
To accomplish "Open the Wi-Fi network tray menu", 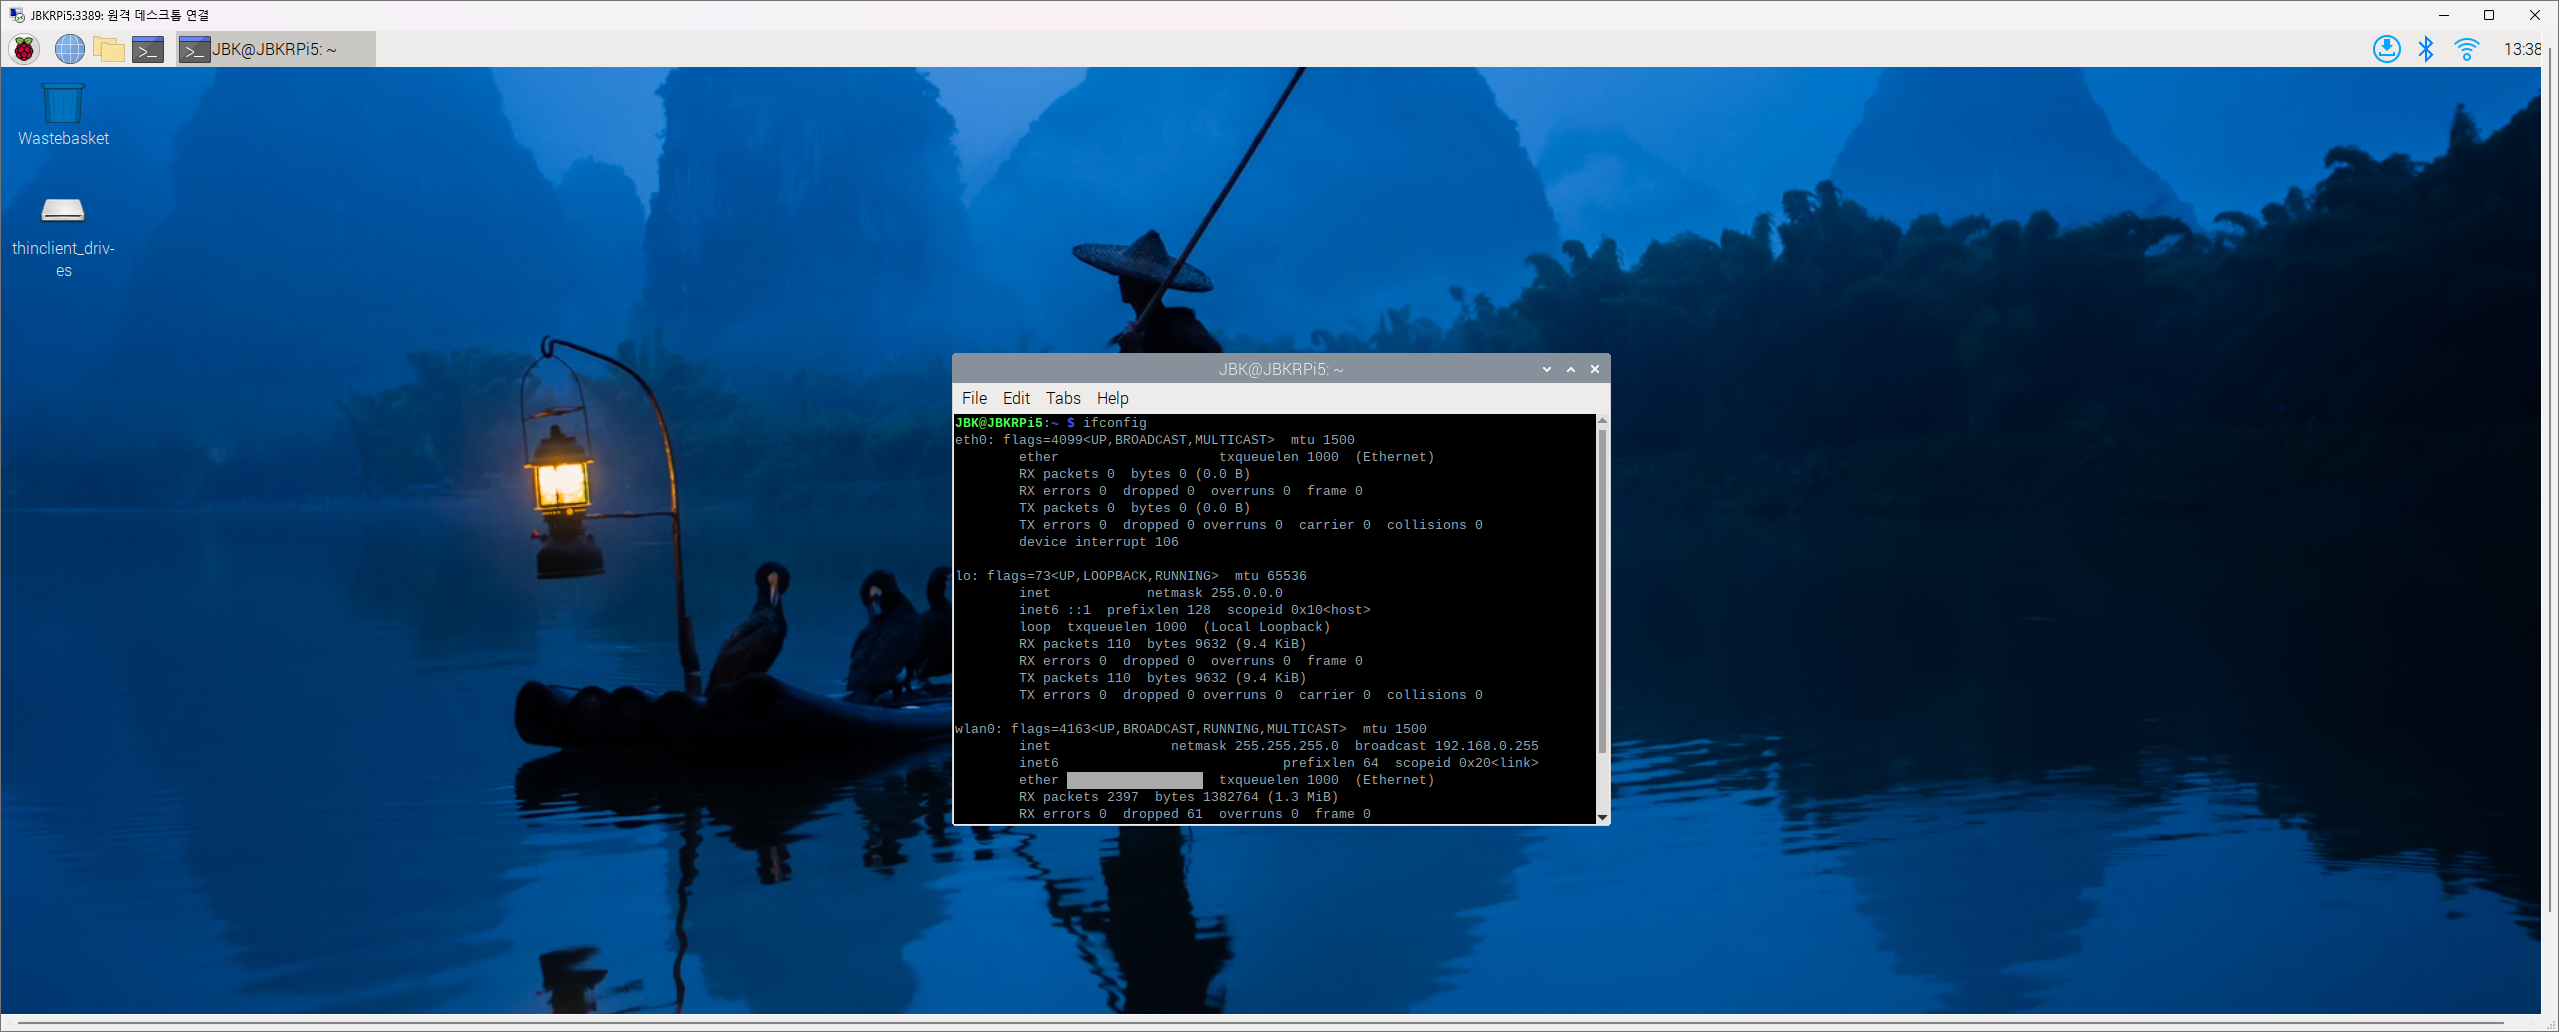I will coord(2466,49).
